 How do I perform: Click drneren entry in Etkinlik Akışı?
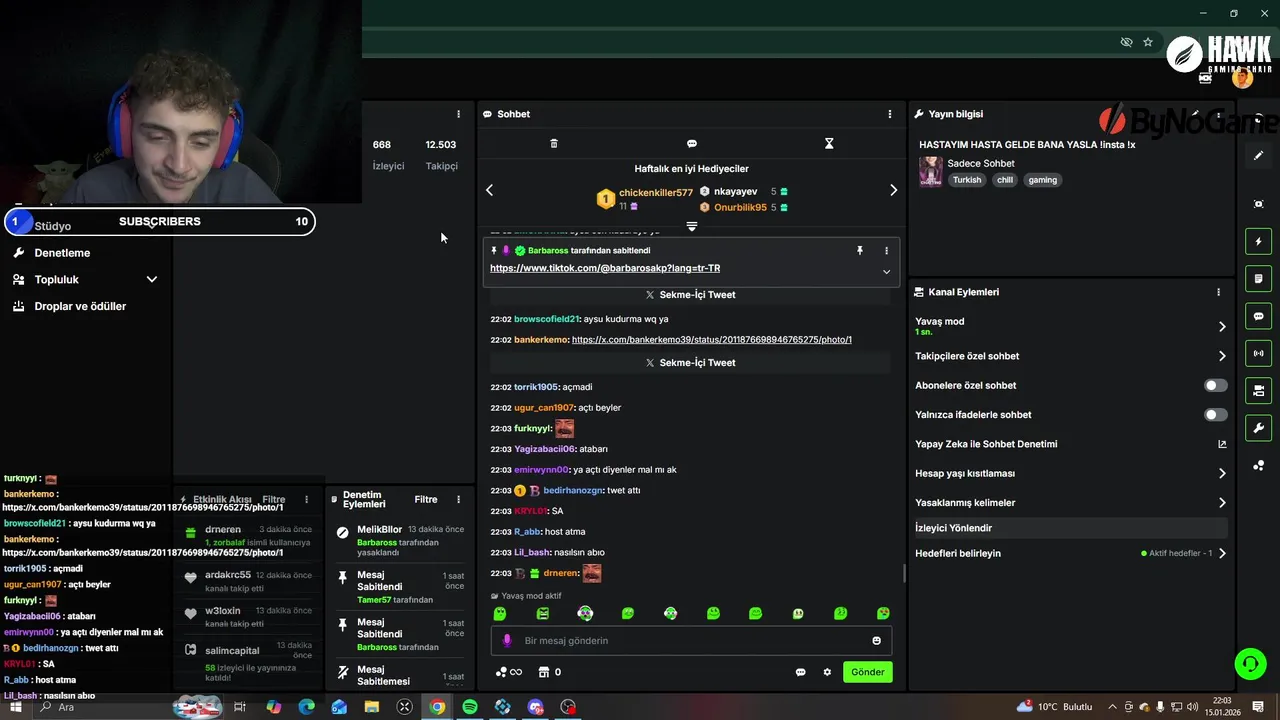tap(250, 536)
